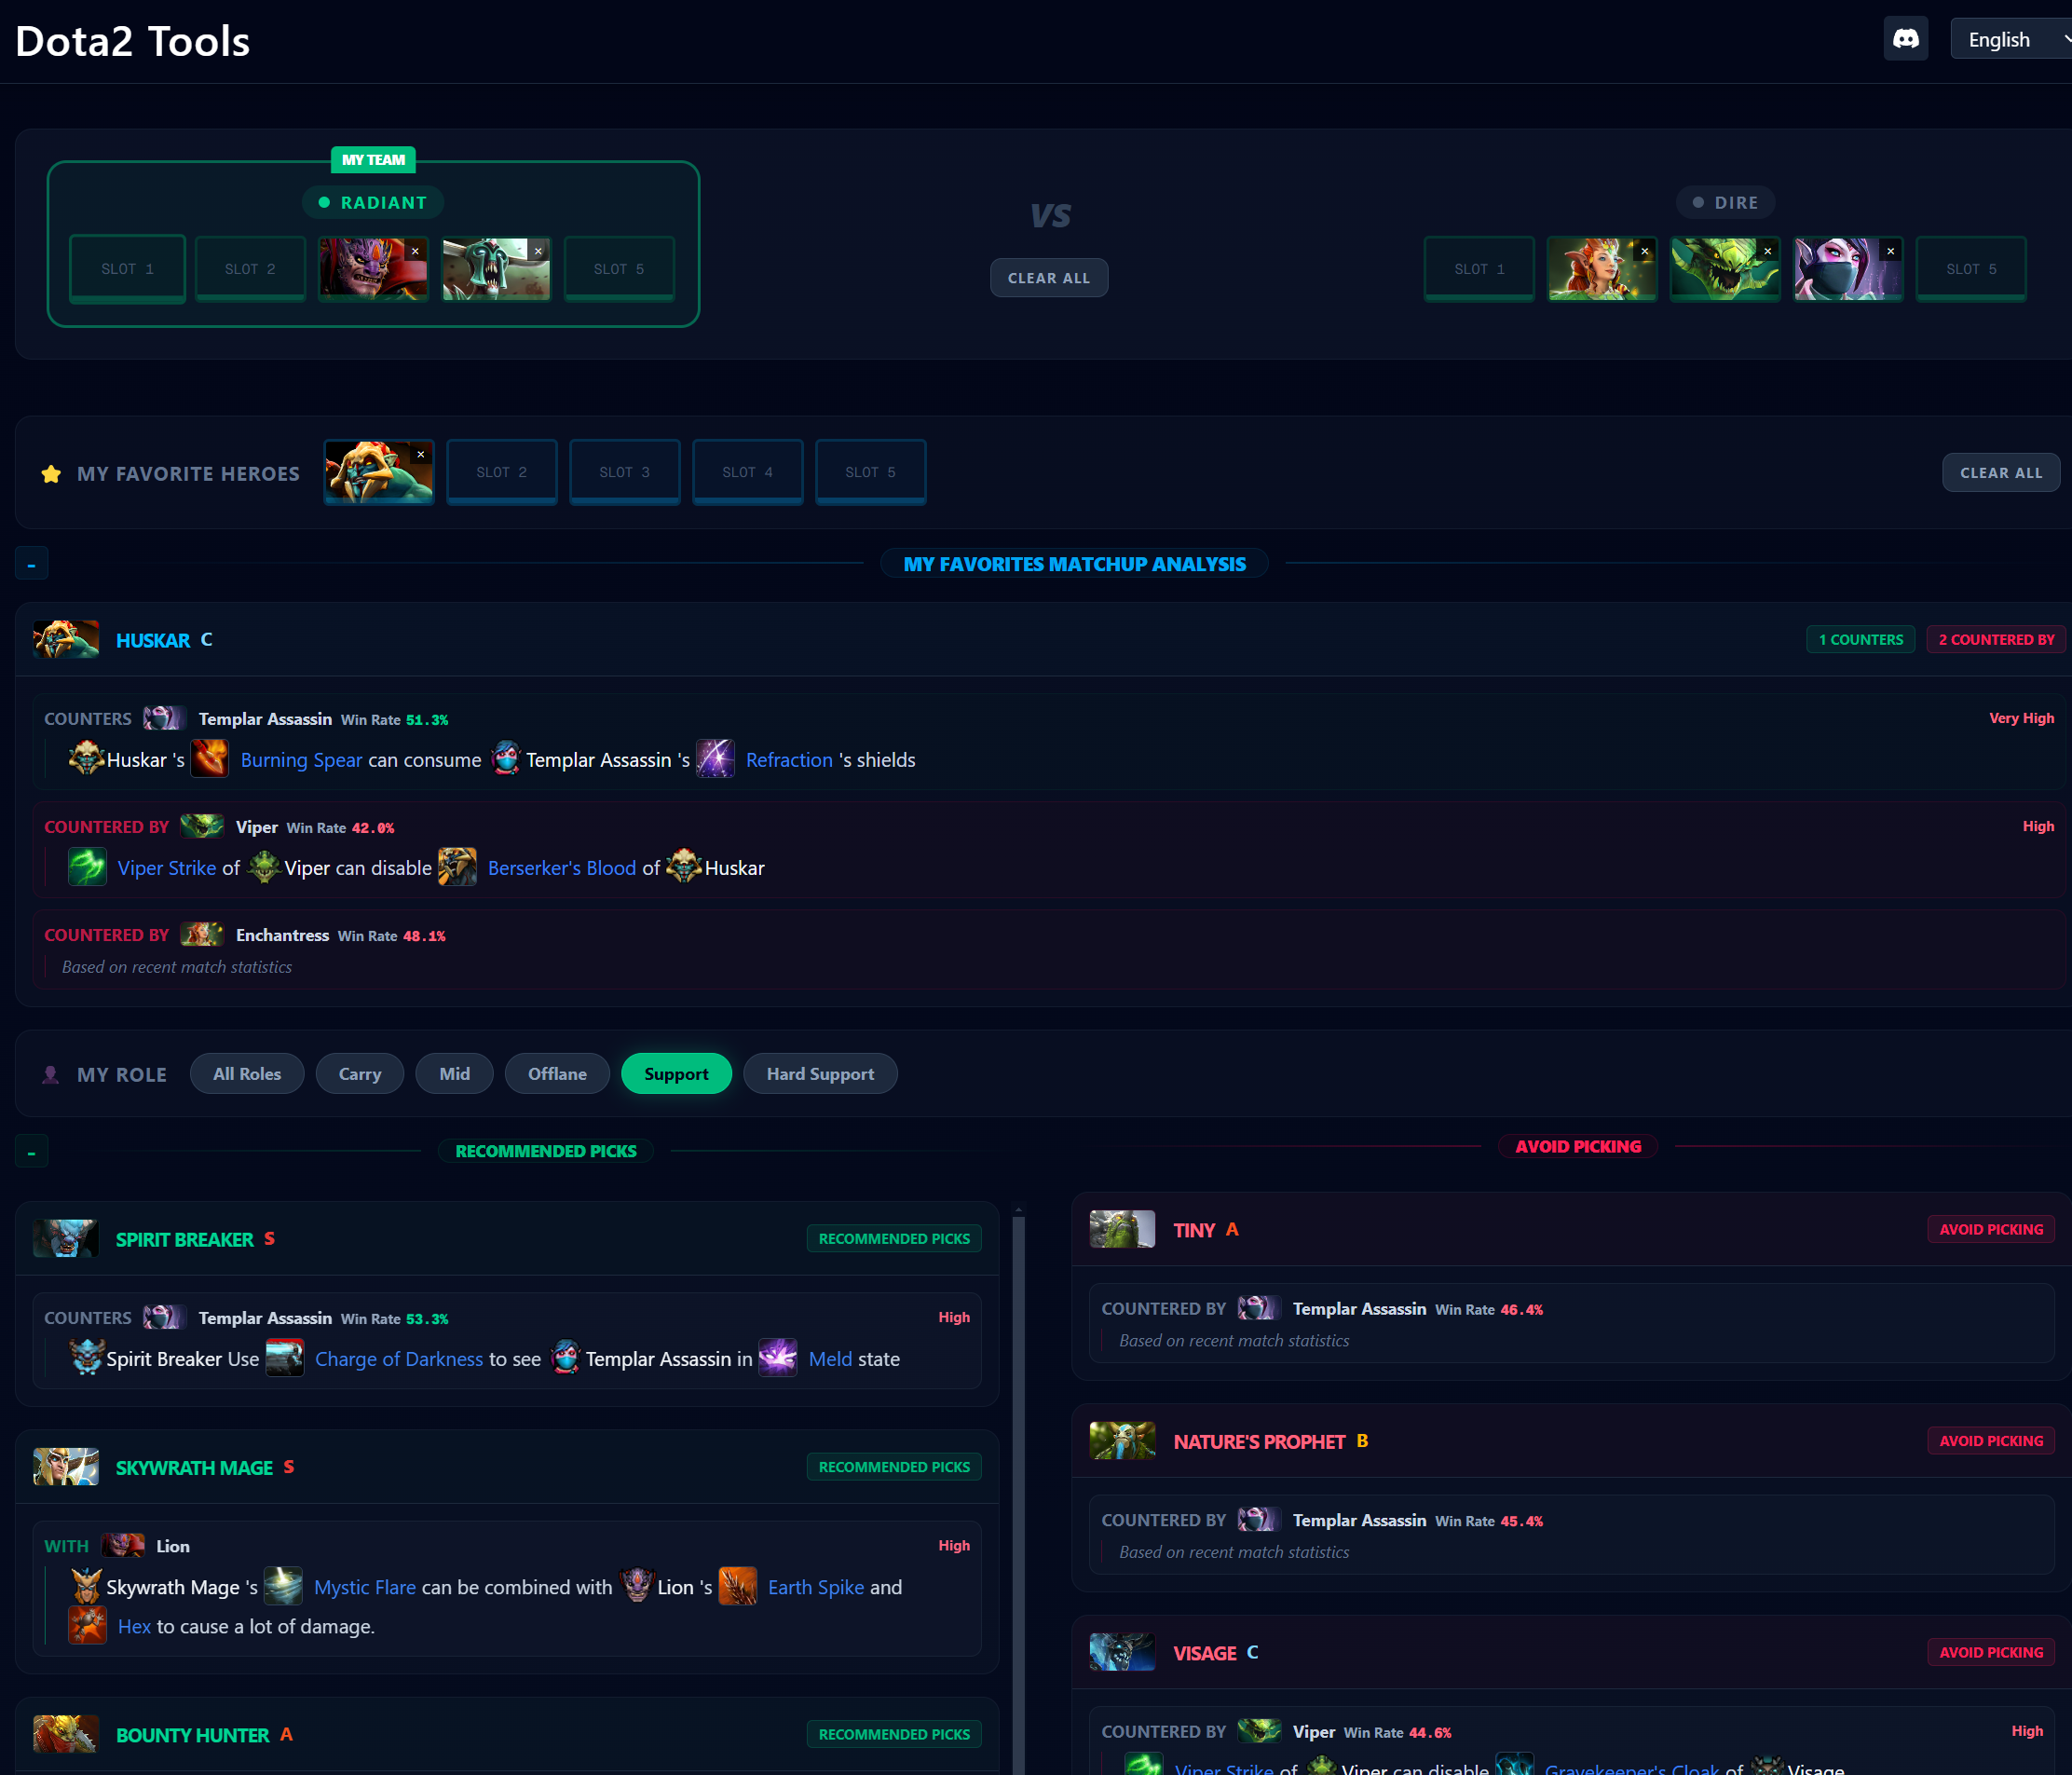
Task: Select the All Roles filter
Action: point(246,1073)
